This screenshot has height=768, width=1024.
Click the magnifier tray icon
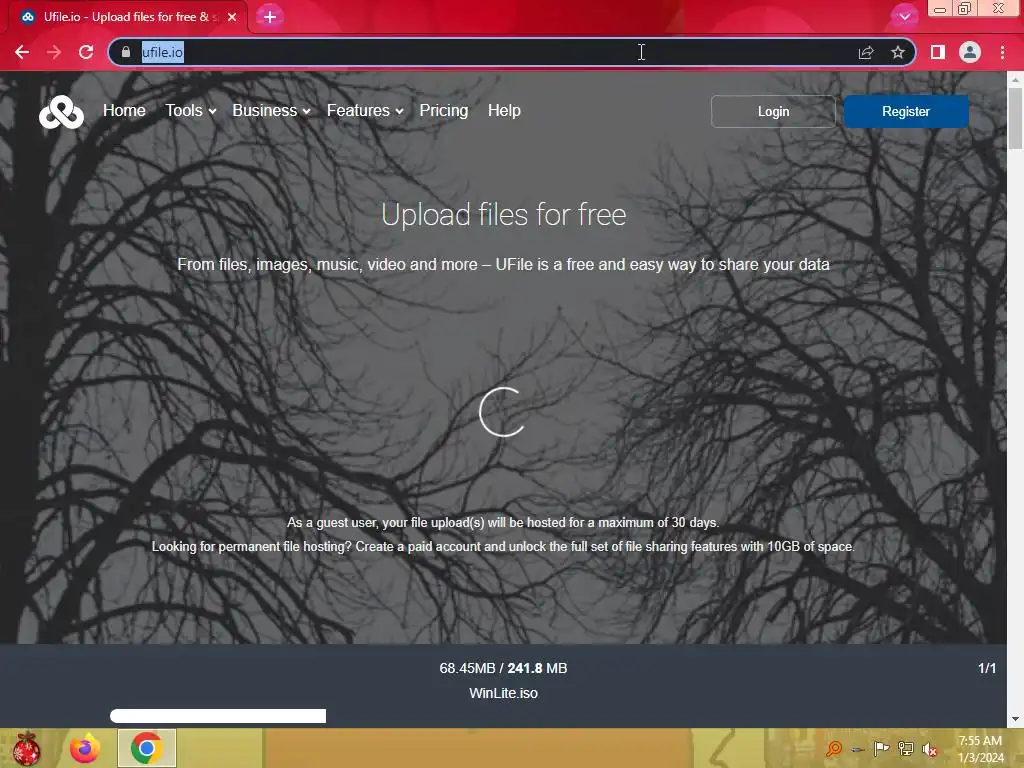pos(834,749)
